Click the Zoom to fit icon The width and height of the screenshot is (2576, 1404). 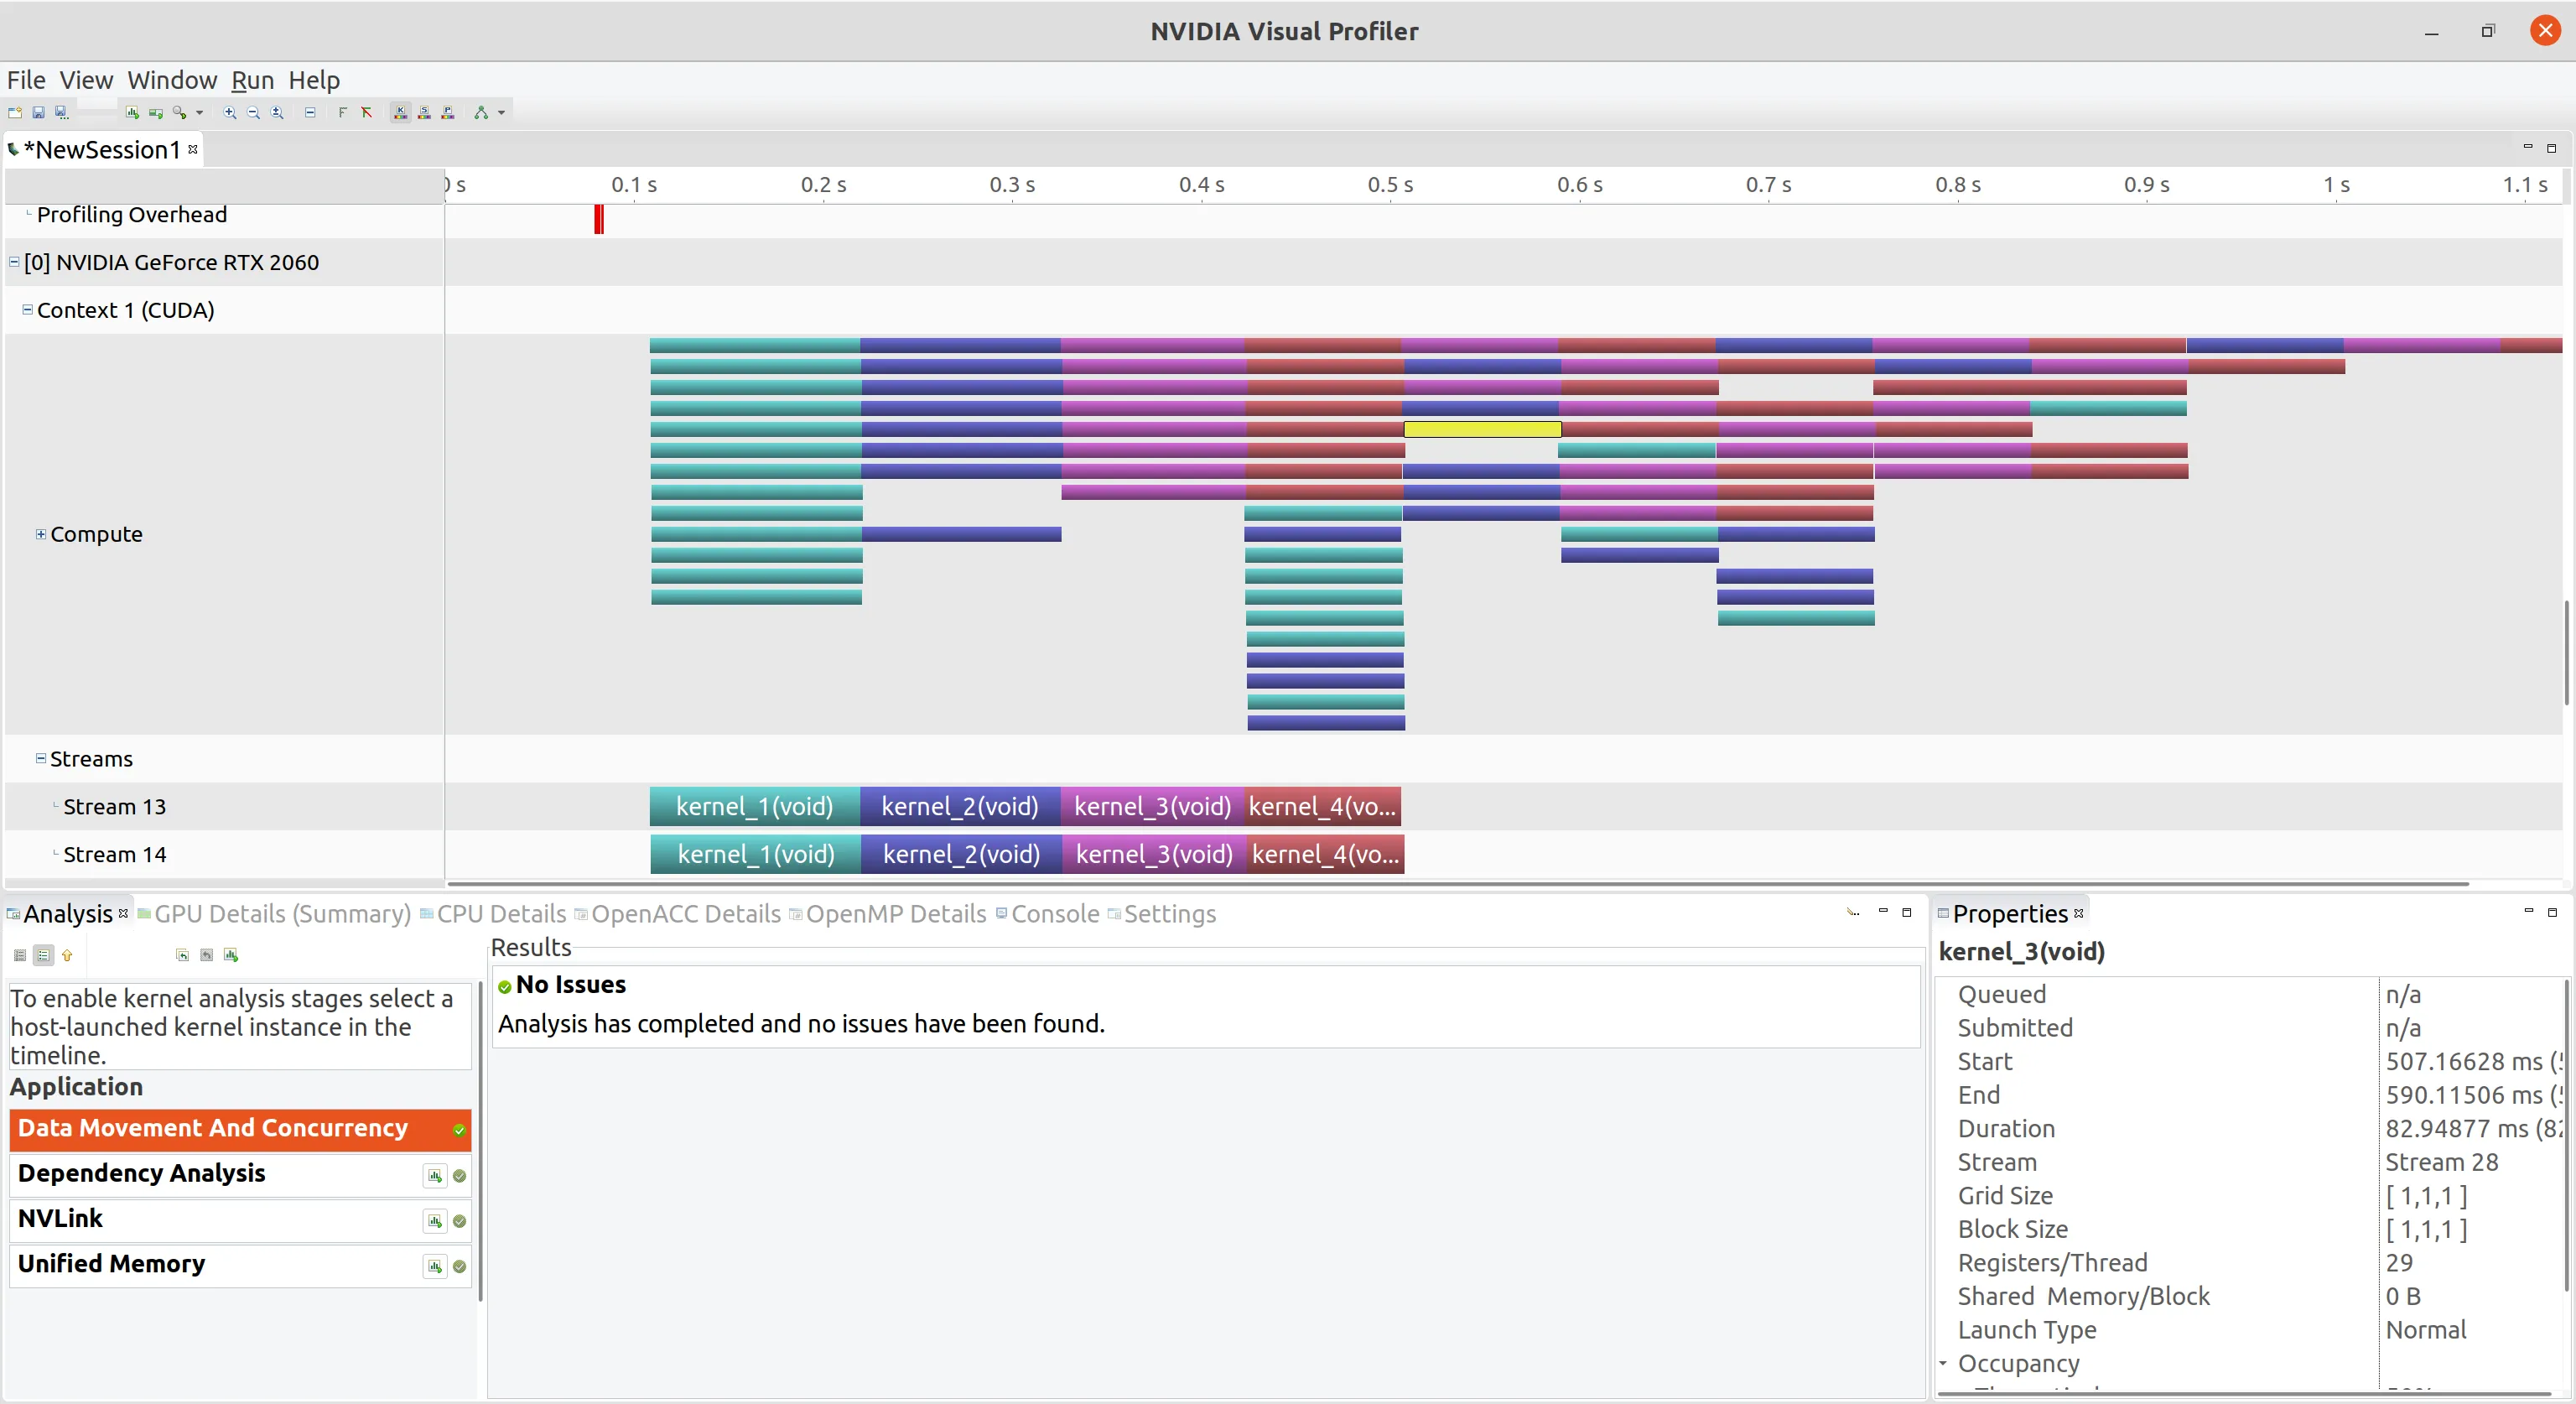coord(278,113)
